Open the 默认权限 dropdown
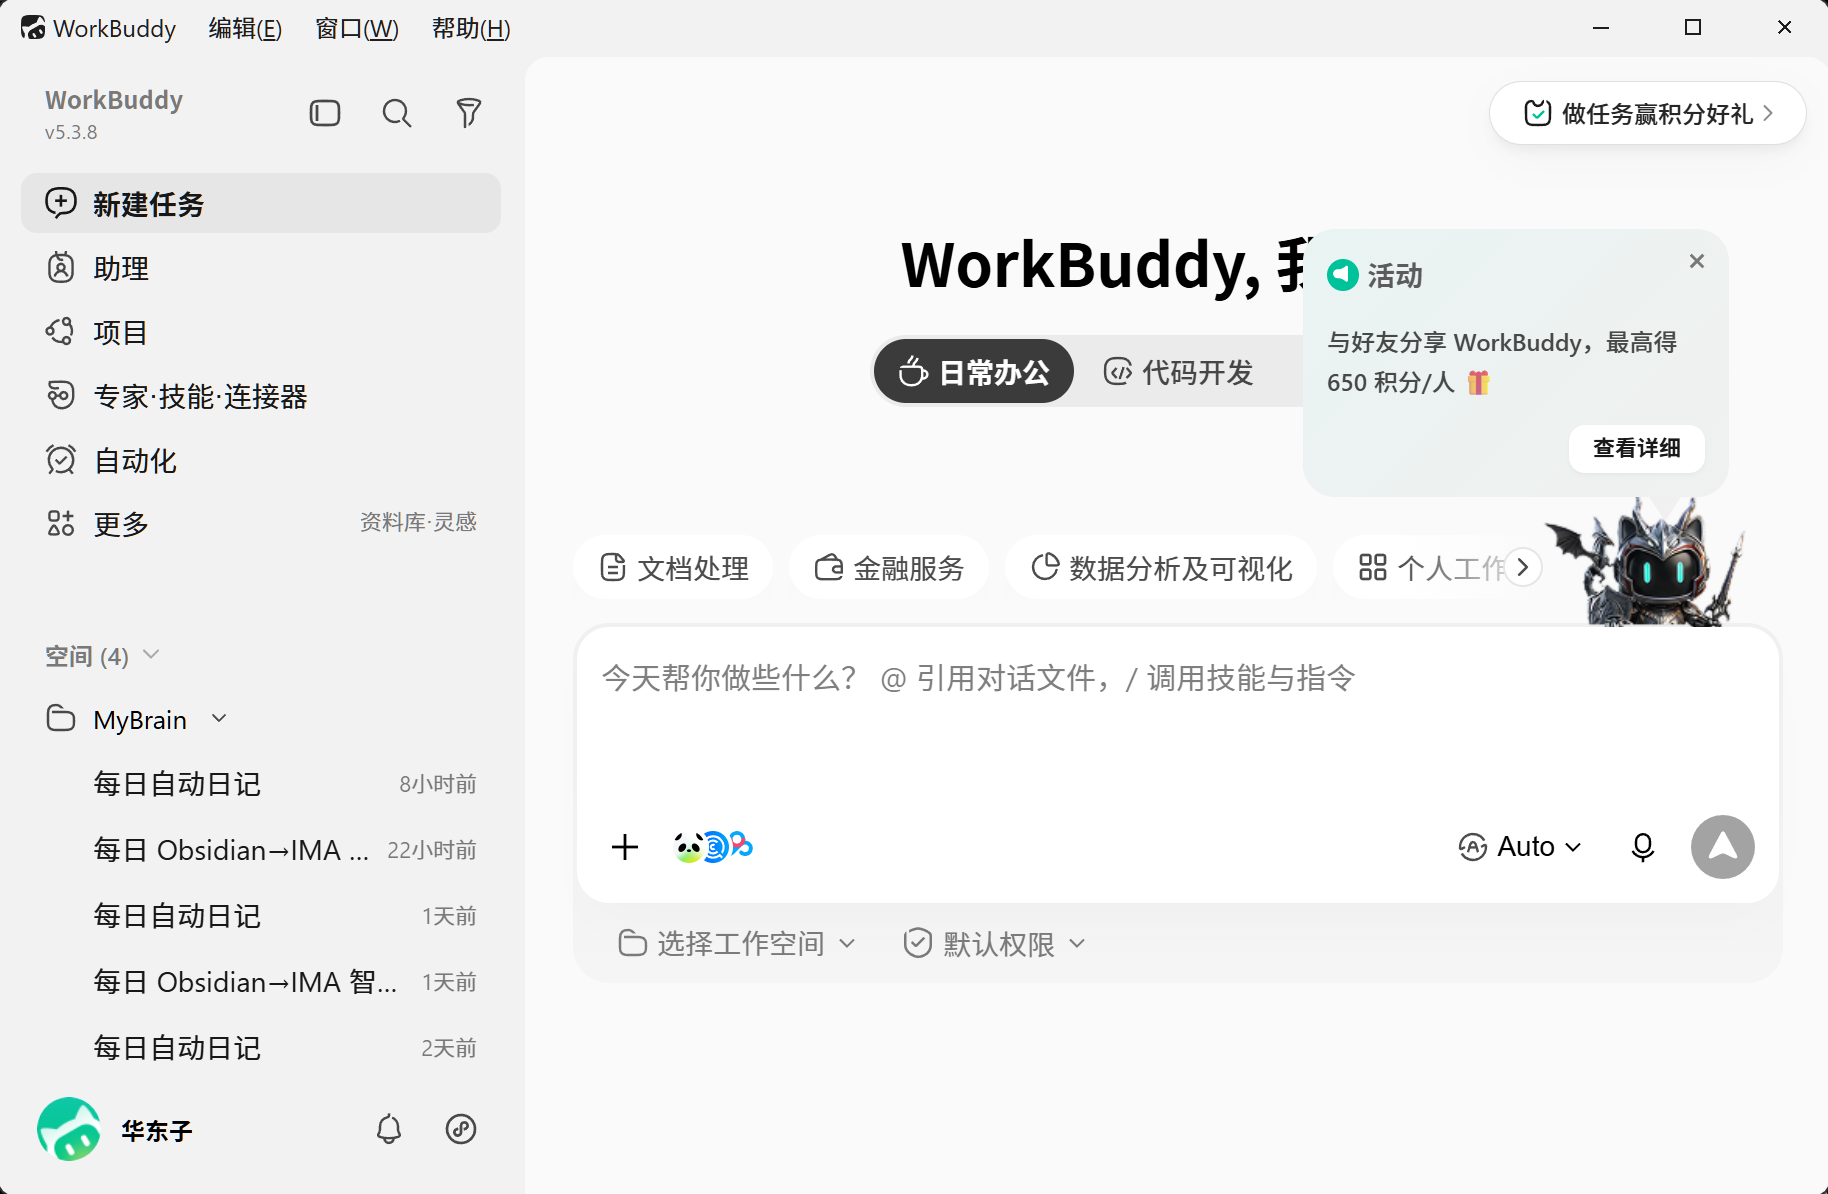The image size is (1828, 1194). click(x=994, y=943)
